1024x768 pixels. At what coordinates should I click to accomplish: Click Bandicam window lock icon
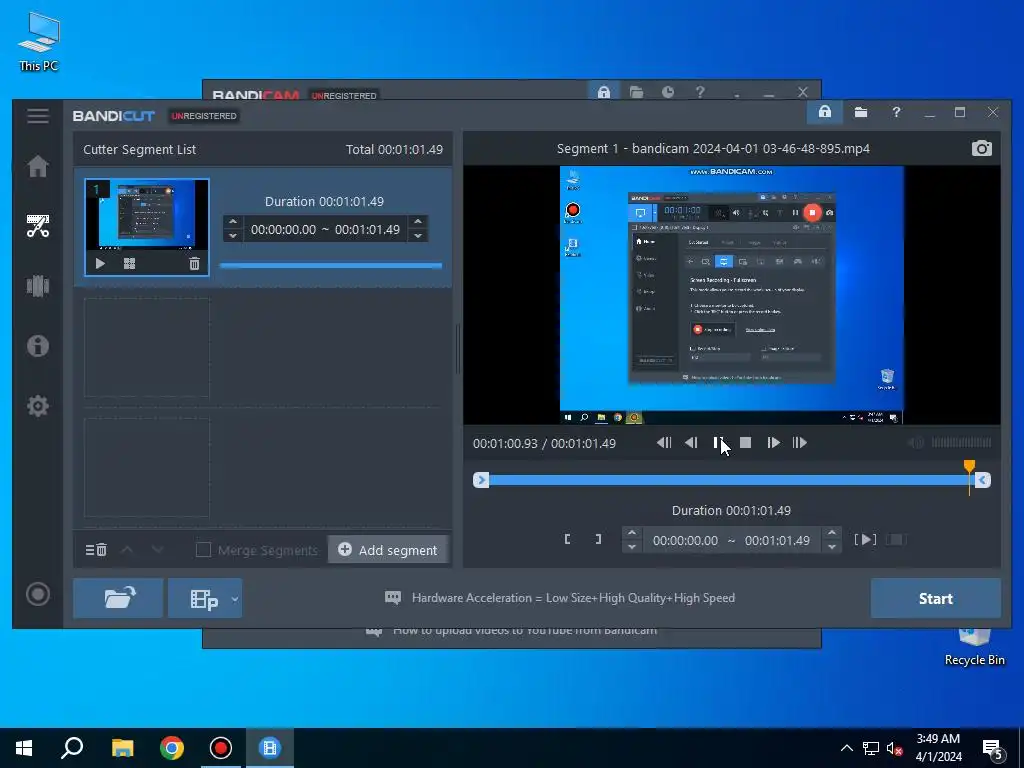pyautogui.click(x=603, y=91)
